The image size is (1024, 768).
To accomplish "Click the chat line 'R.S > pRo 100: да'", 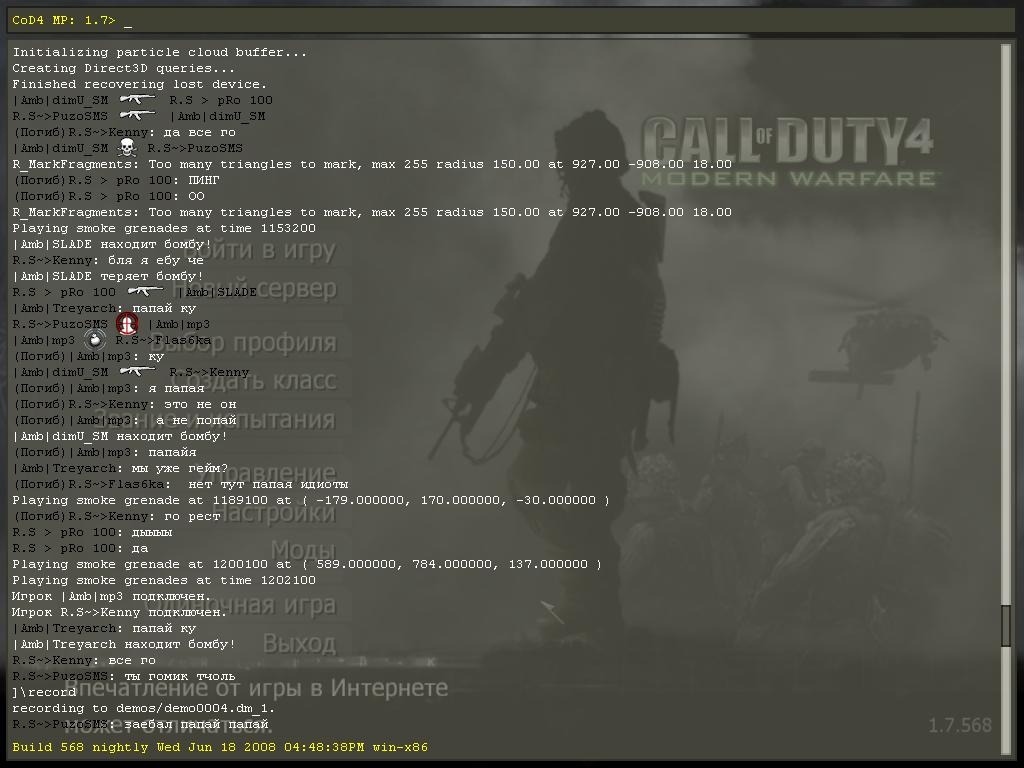I will pyautogui.click(x=80, y=548).
